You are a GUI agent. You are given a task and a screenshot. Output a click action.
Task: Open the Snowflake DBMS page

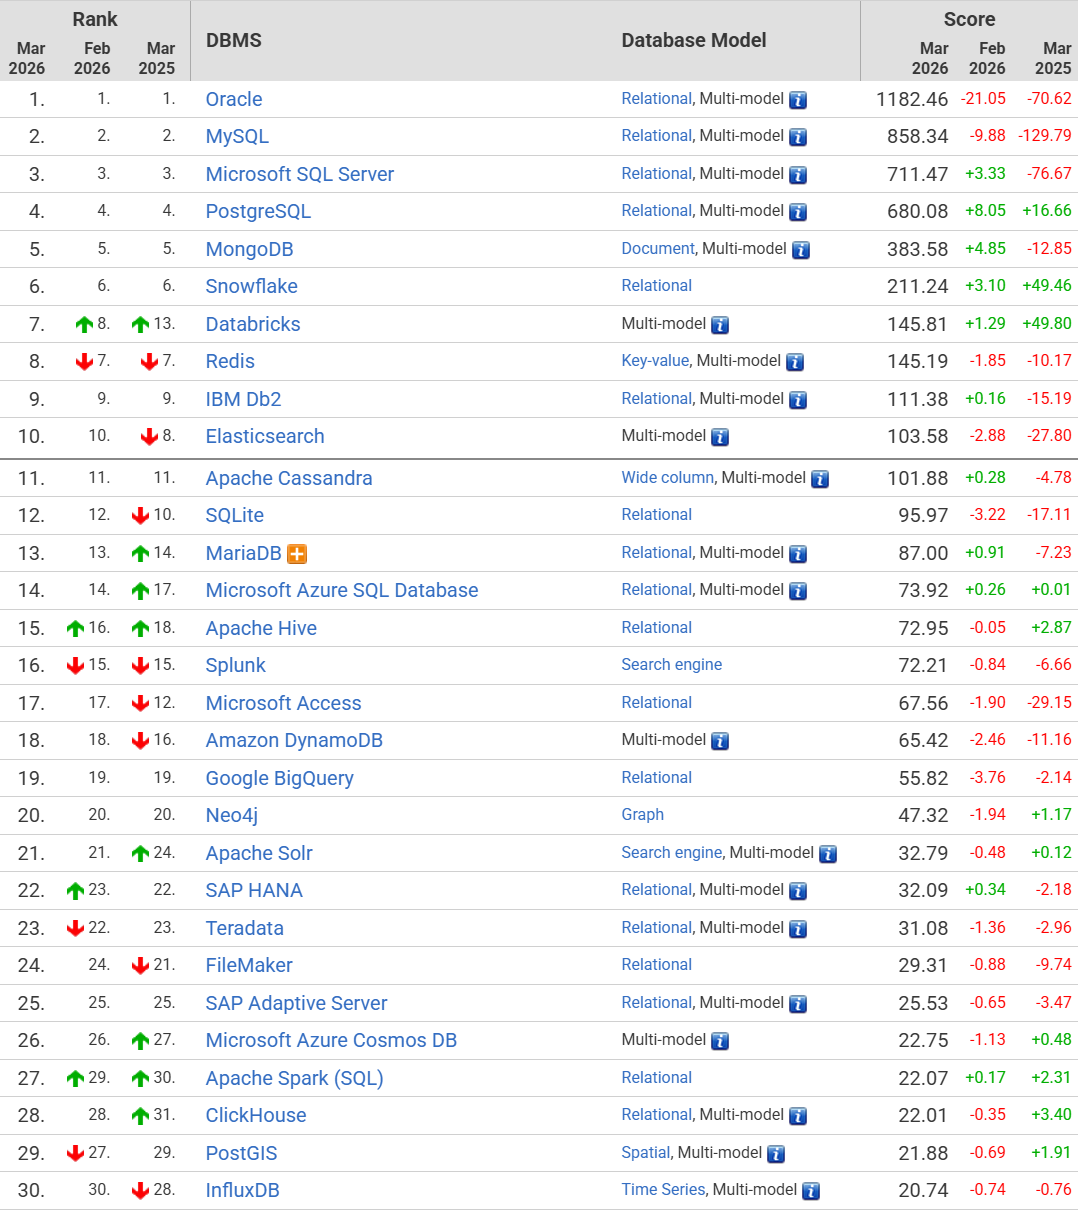(x=251, y=287)
